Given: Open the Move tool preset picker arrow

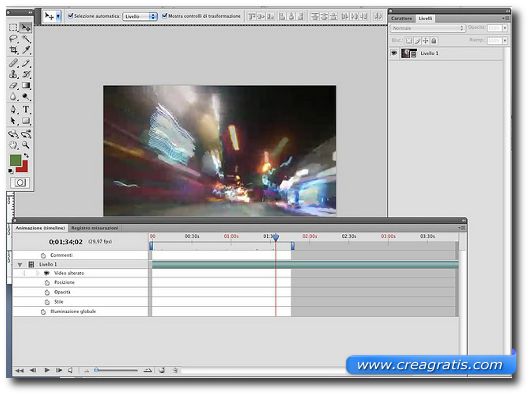Looking at the screenshot, I should 58,16.
